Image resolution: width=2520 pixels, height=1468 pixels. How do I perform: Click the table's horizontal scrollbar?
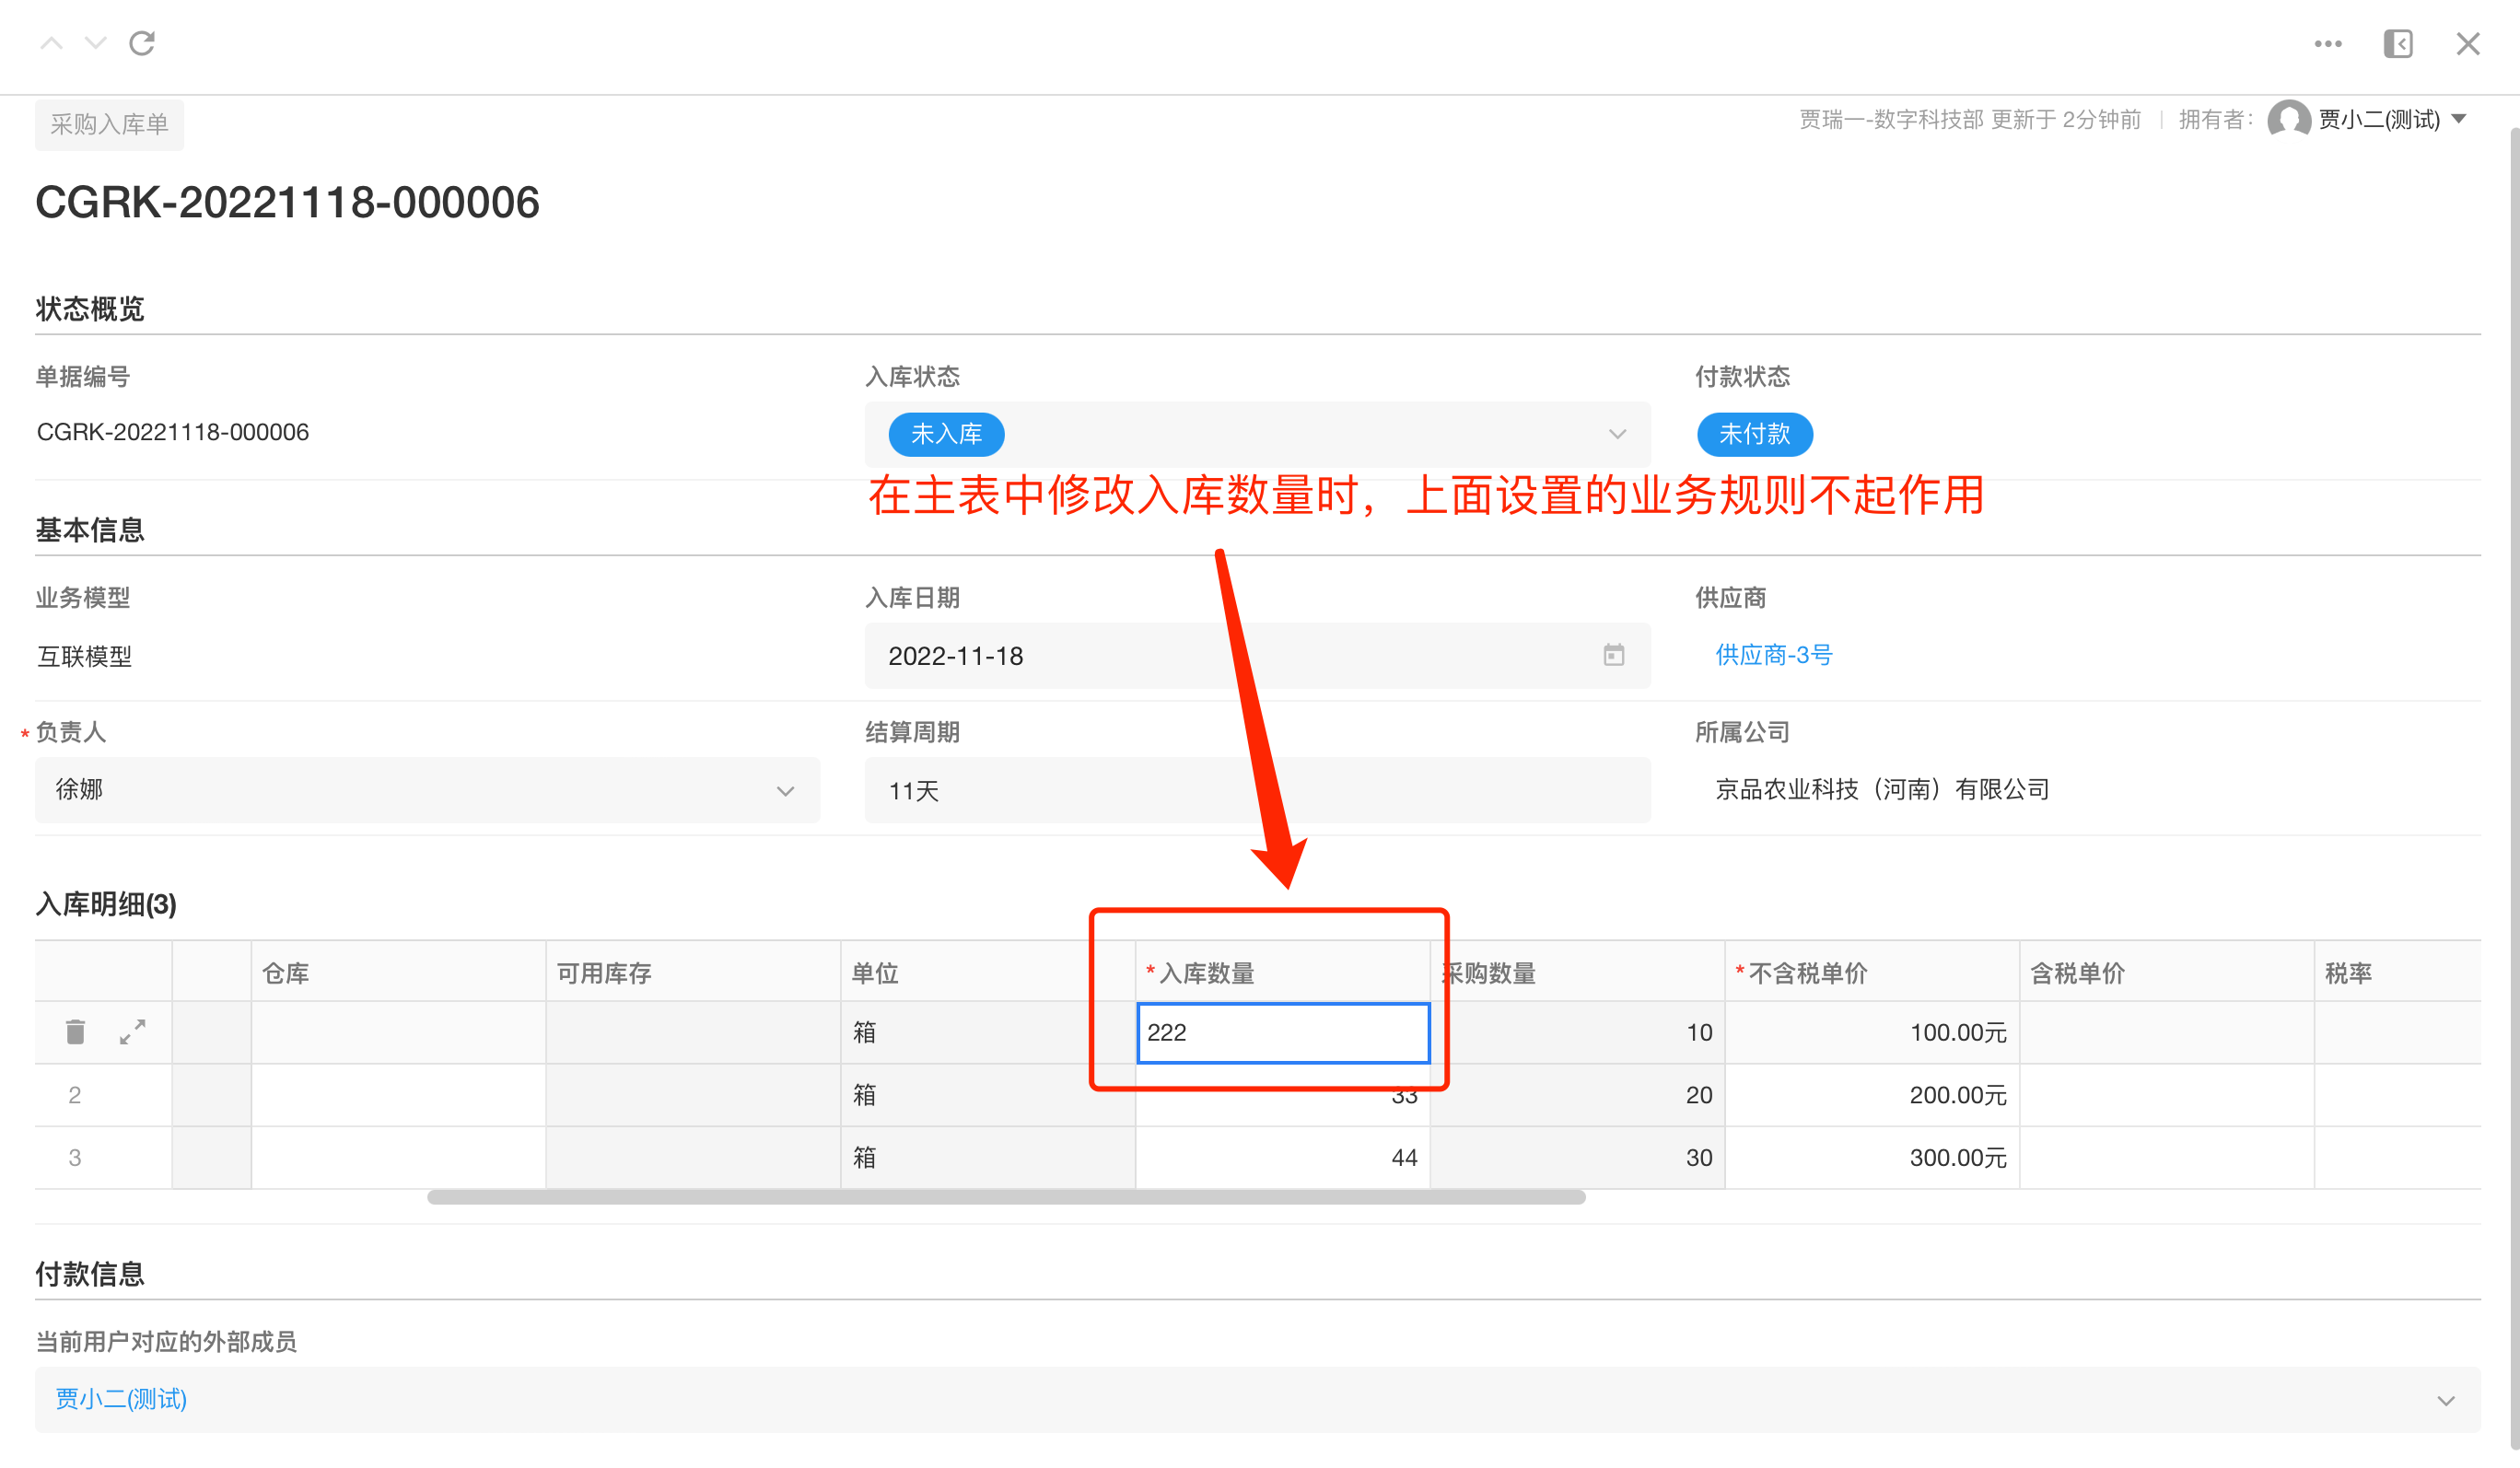point(1005,1196)
